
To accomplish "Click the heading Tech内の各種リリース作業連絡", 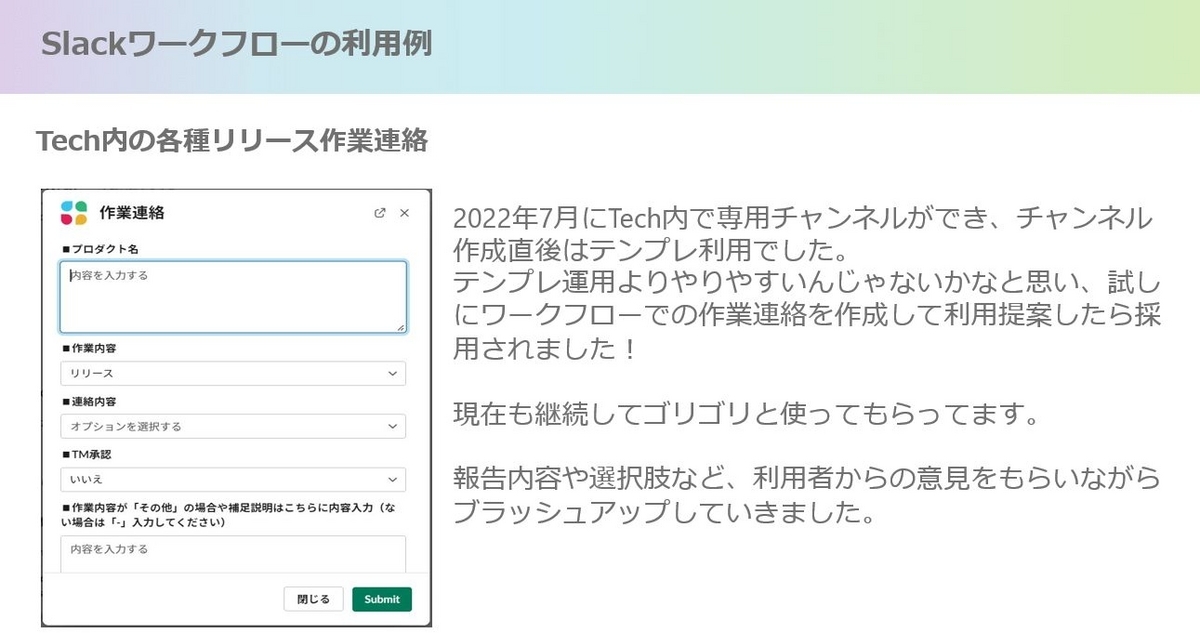I will coord(232,141).
